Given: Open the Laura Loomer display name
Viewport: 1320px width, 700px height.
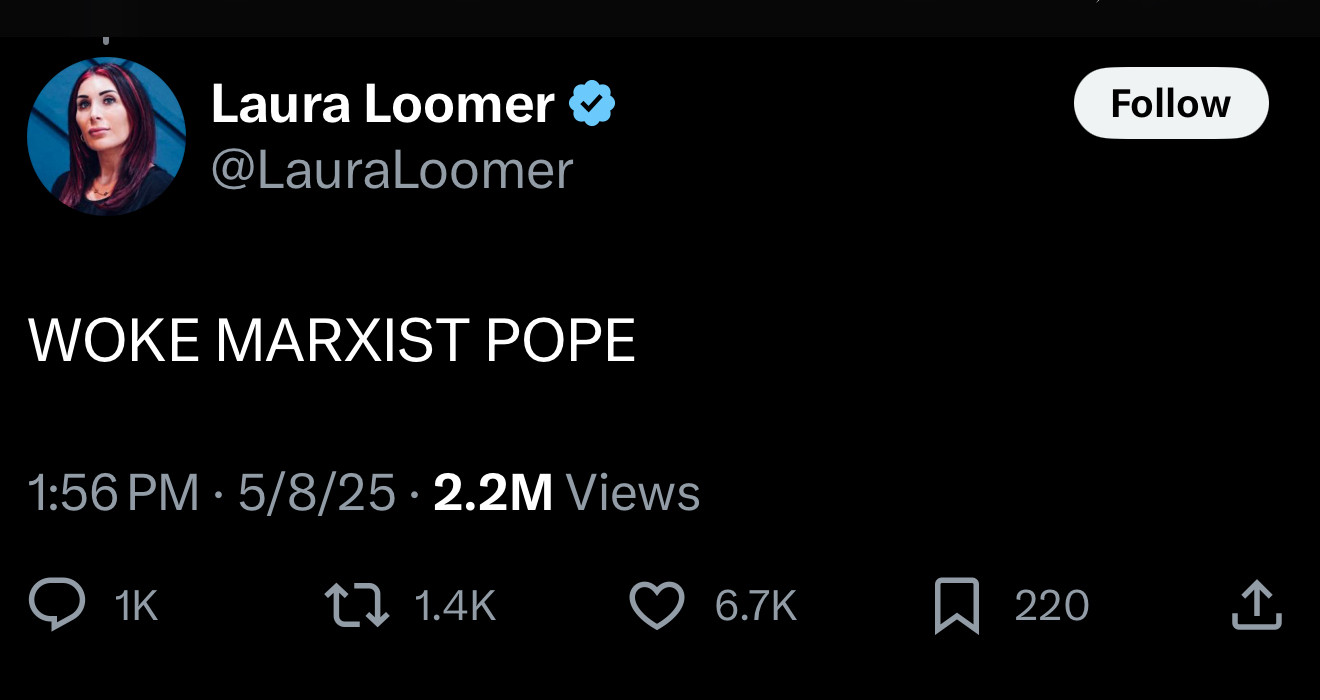Looking at the screenshot, I should pyautogui.click(x=382, y=104).
